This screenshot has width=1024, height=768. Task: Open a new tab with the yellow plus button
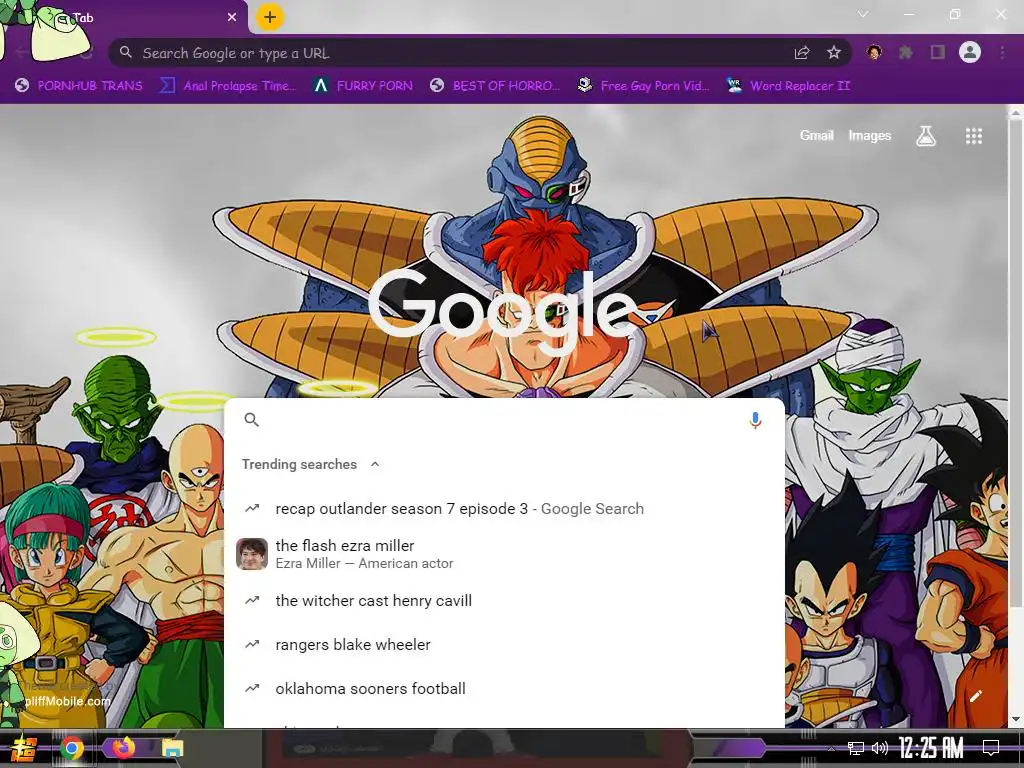270,18
